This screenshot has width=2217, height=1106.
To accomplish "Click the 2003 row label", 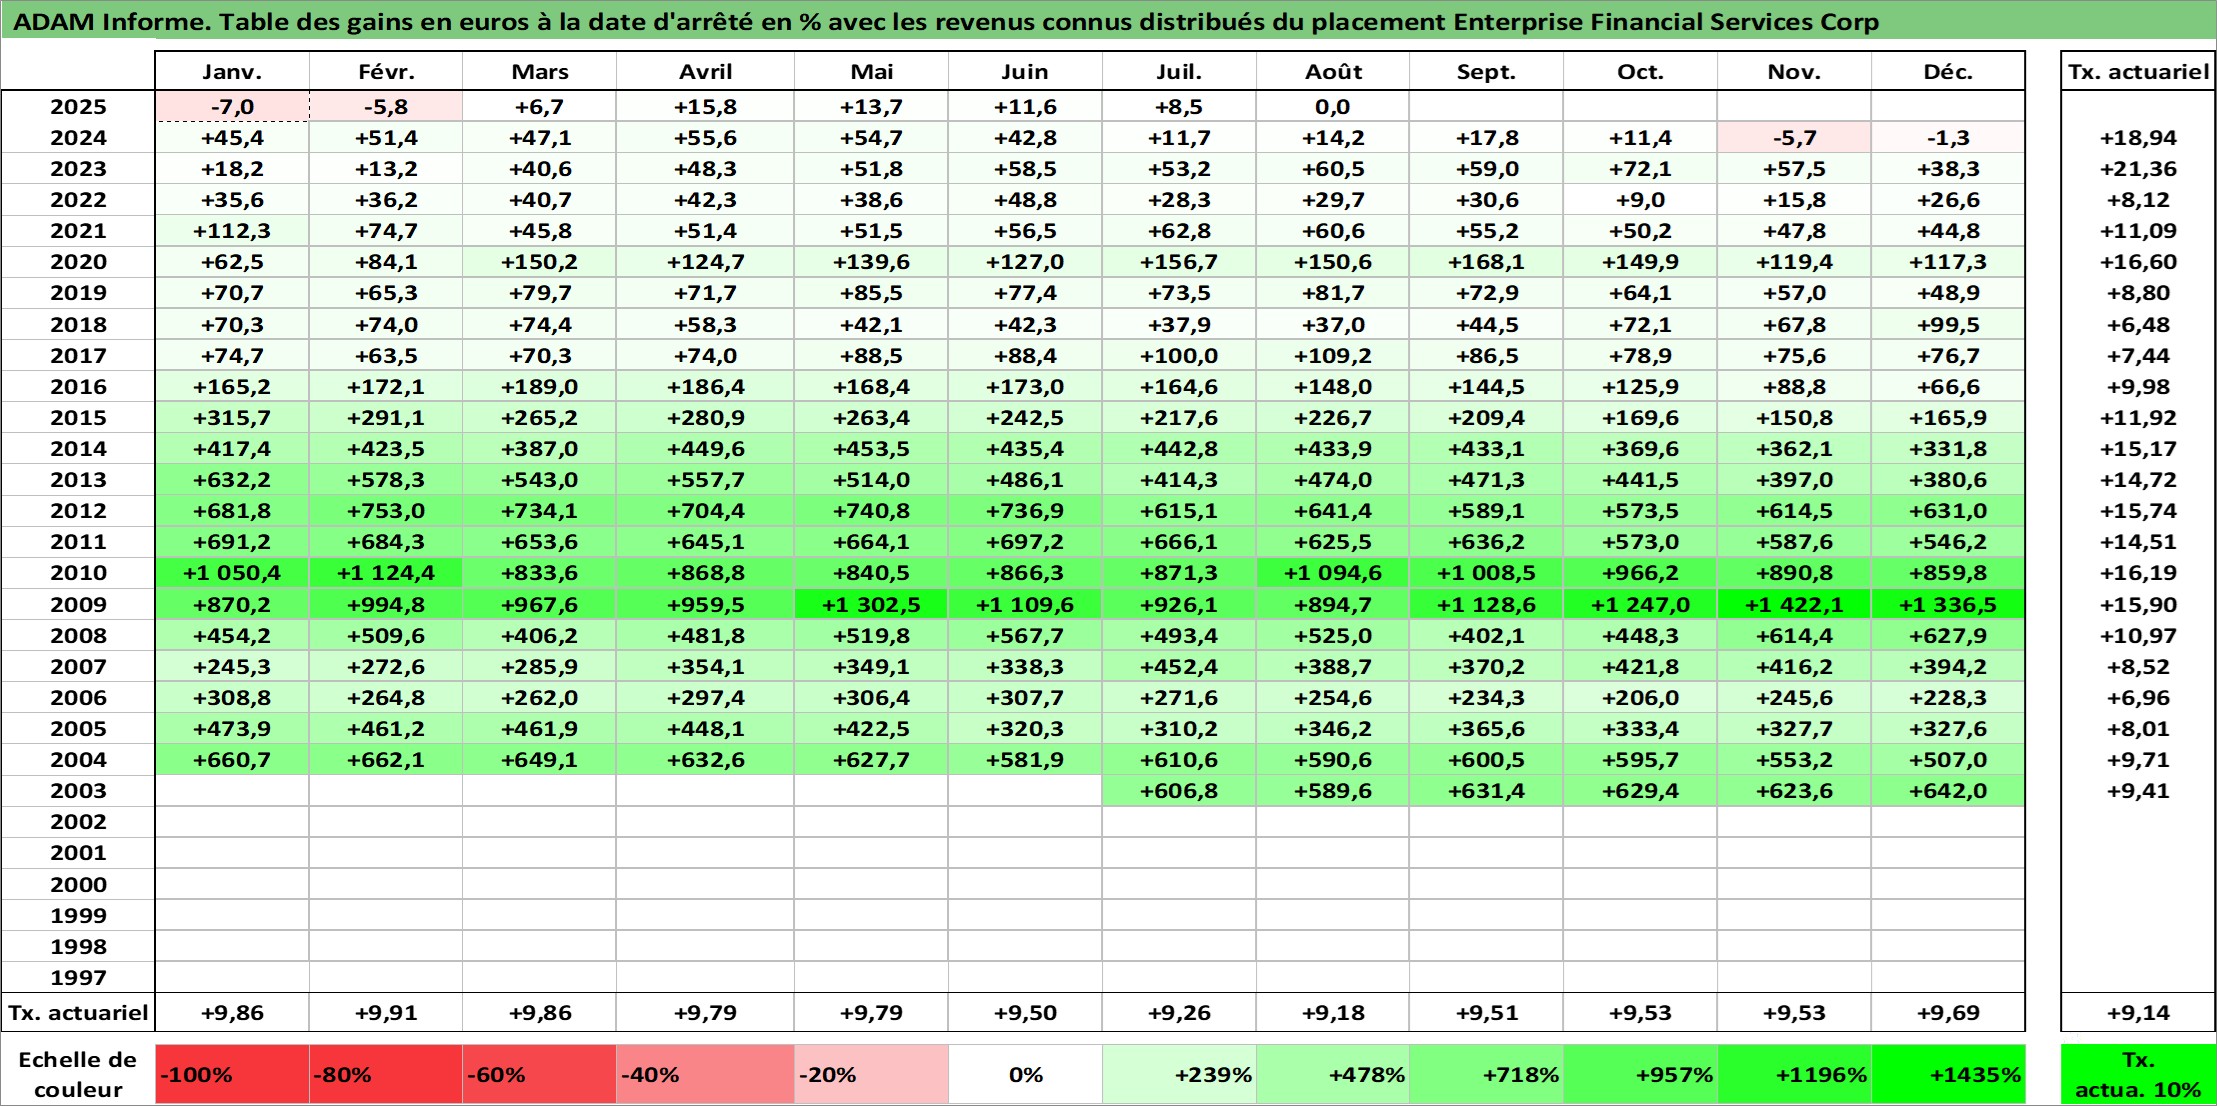I will tap(78, 791).
